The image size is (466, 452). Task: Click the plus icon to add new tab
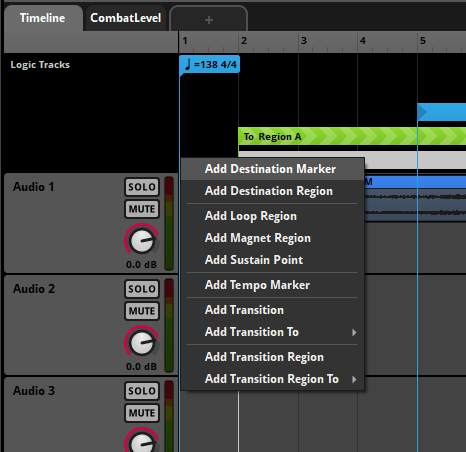click(x=209, y=20)
